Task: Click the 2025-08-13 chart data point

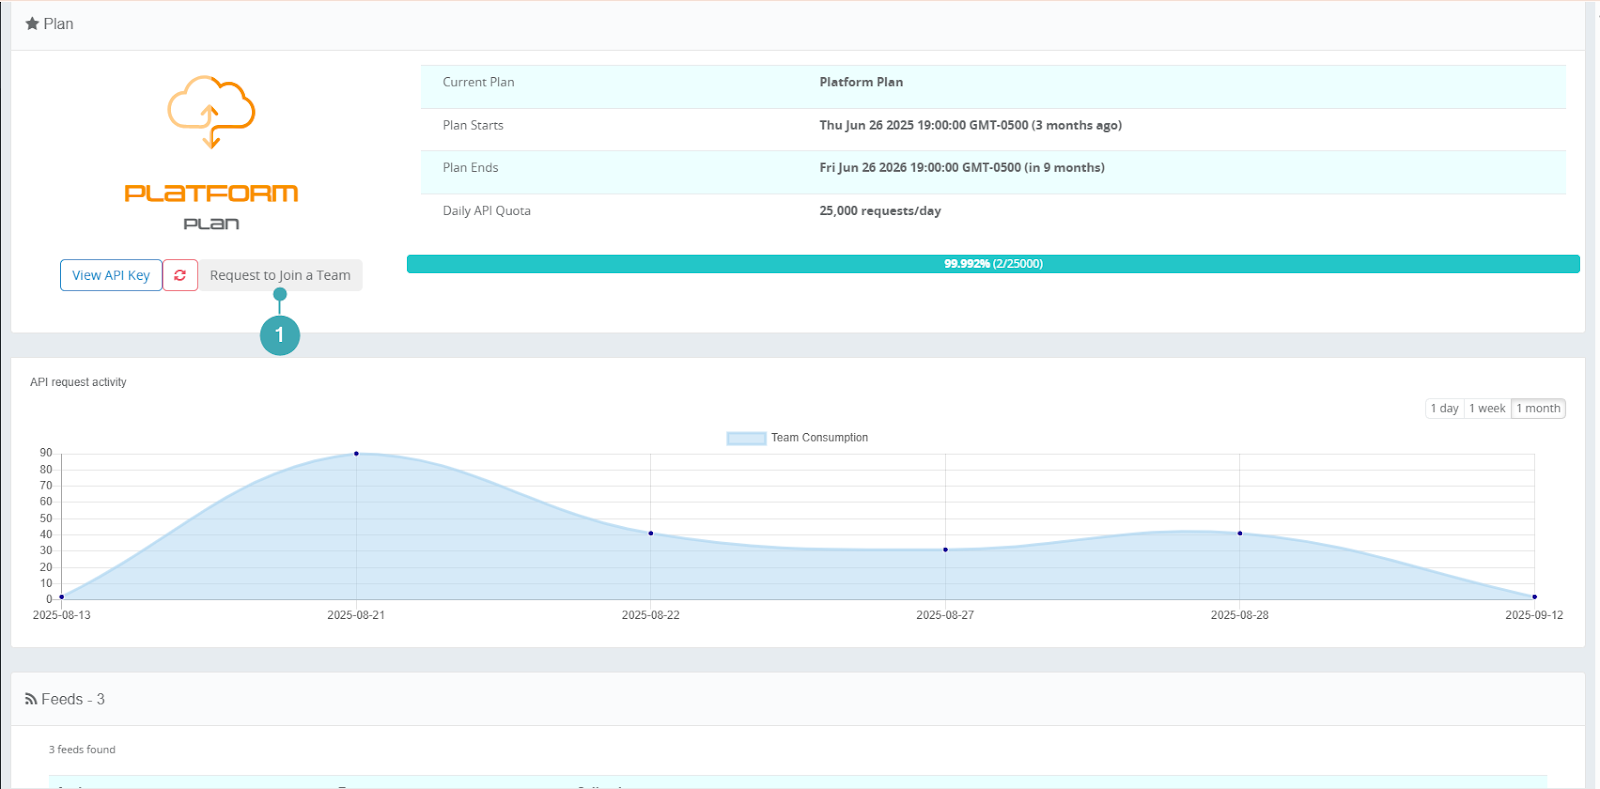Action: 62,597
